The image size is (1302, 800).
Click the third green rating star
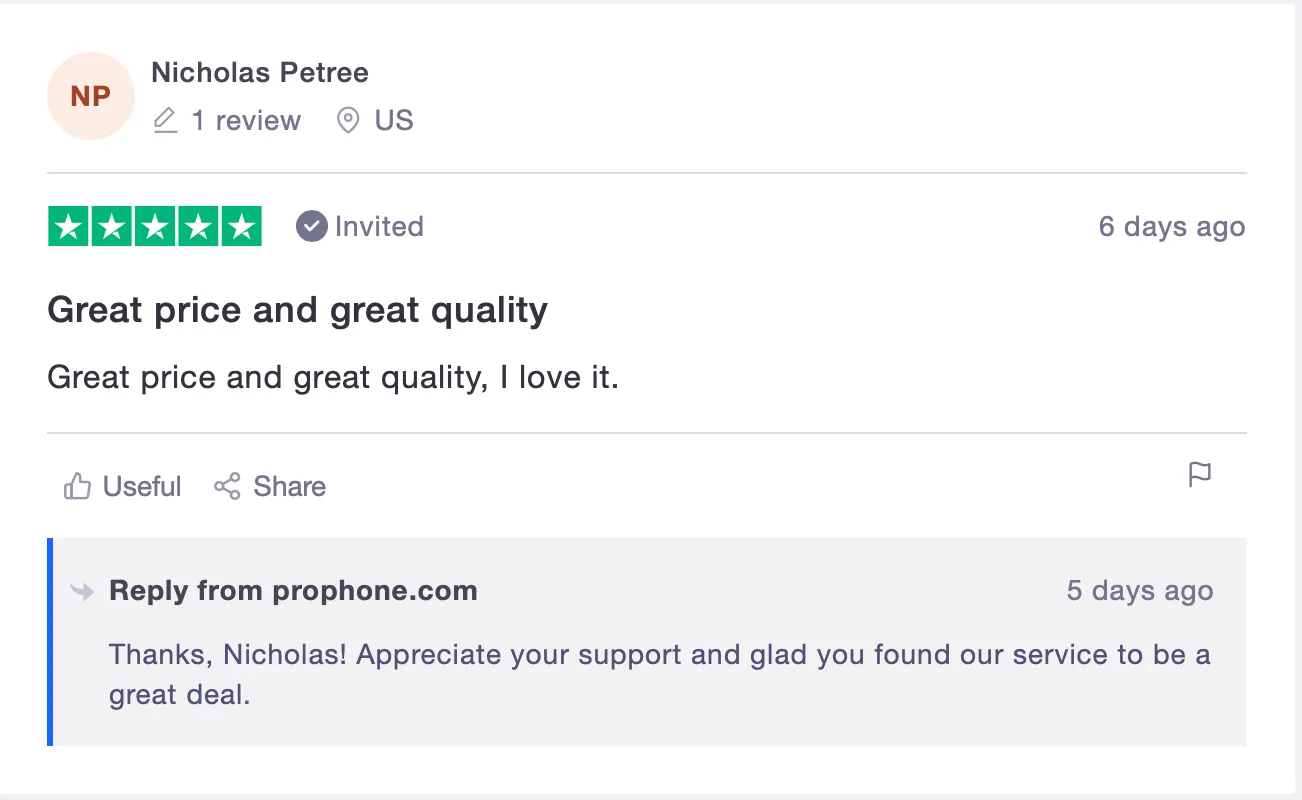point(155,226)
